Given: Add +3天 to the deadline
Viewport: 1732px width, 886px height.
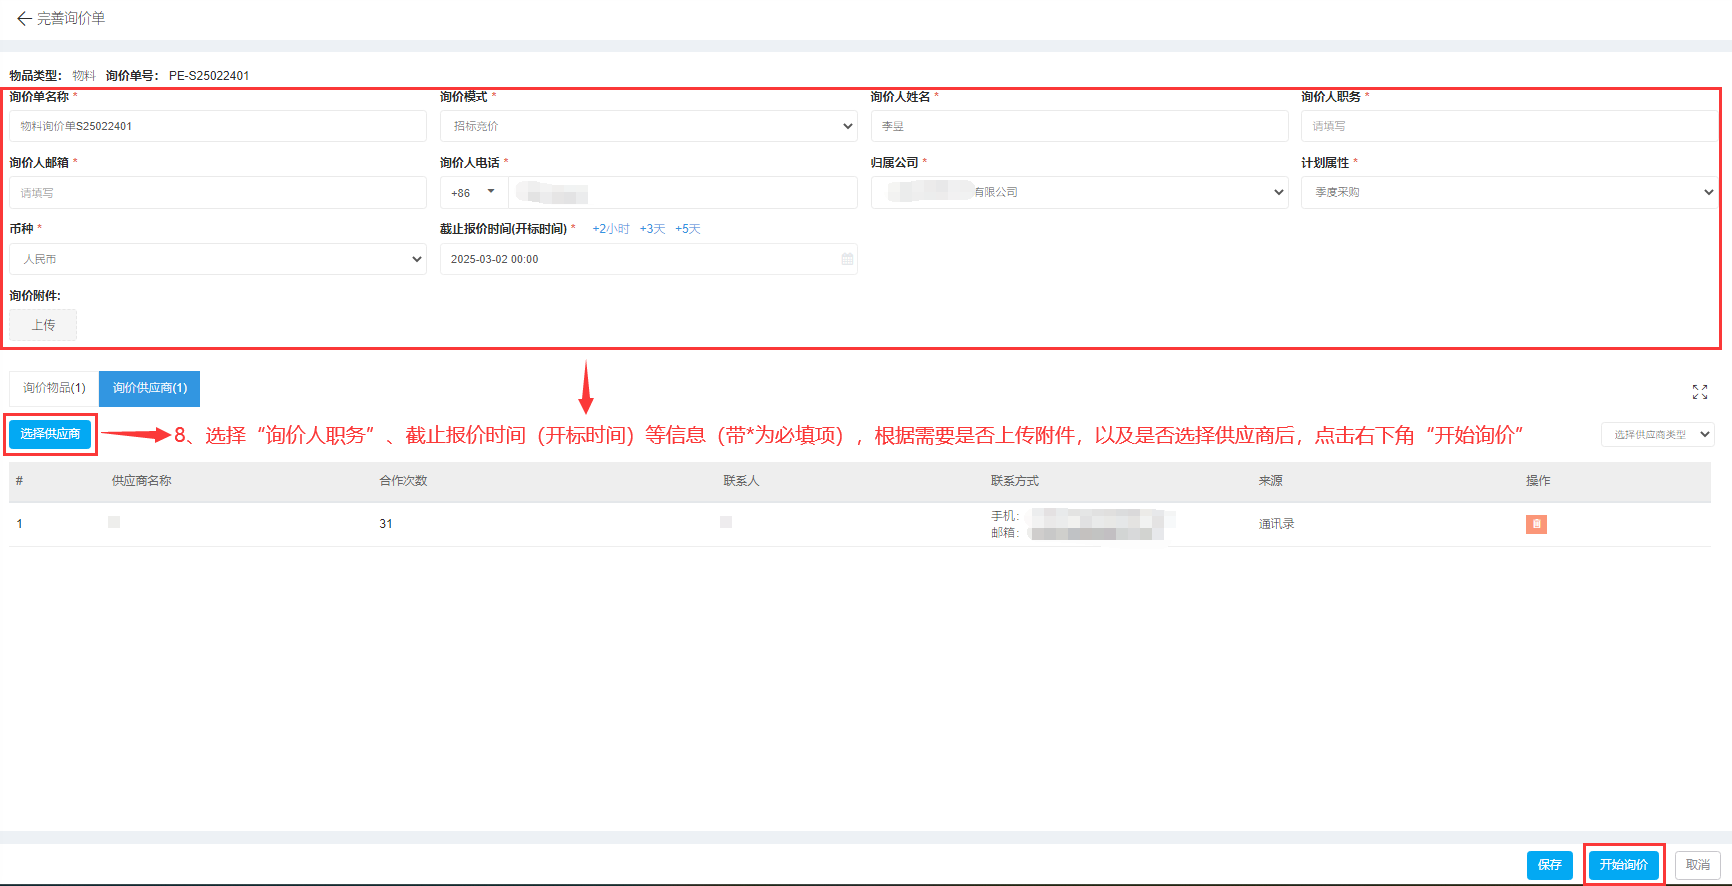Looking at the screenshot, I should [x=652, y=229].
